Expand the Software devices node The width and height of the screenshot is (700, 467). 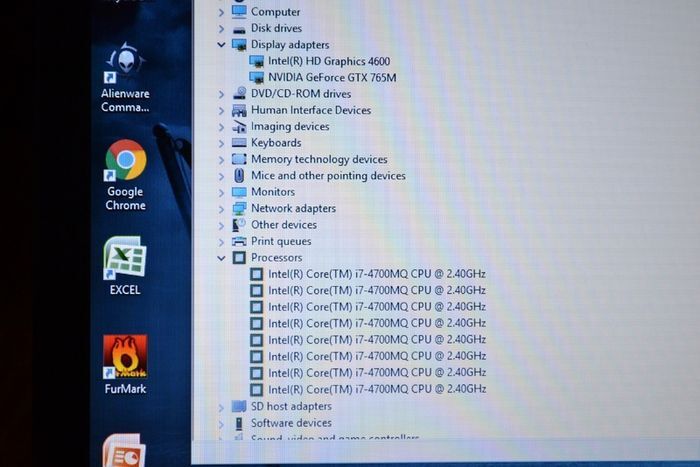coord(221,424)
